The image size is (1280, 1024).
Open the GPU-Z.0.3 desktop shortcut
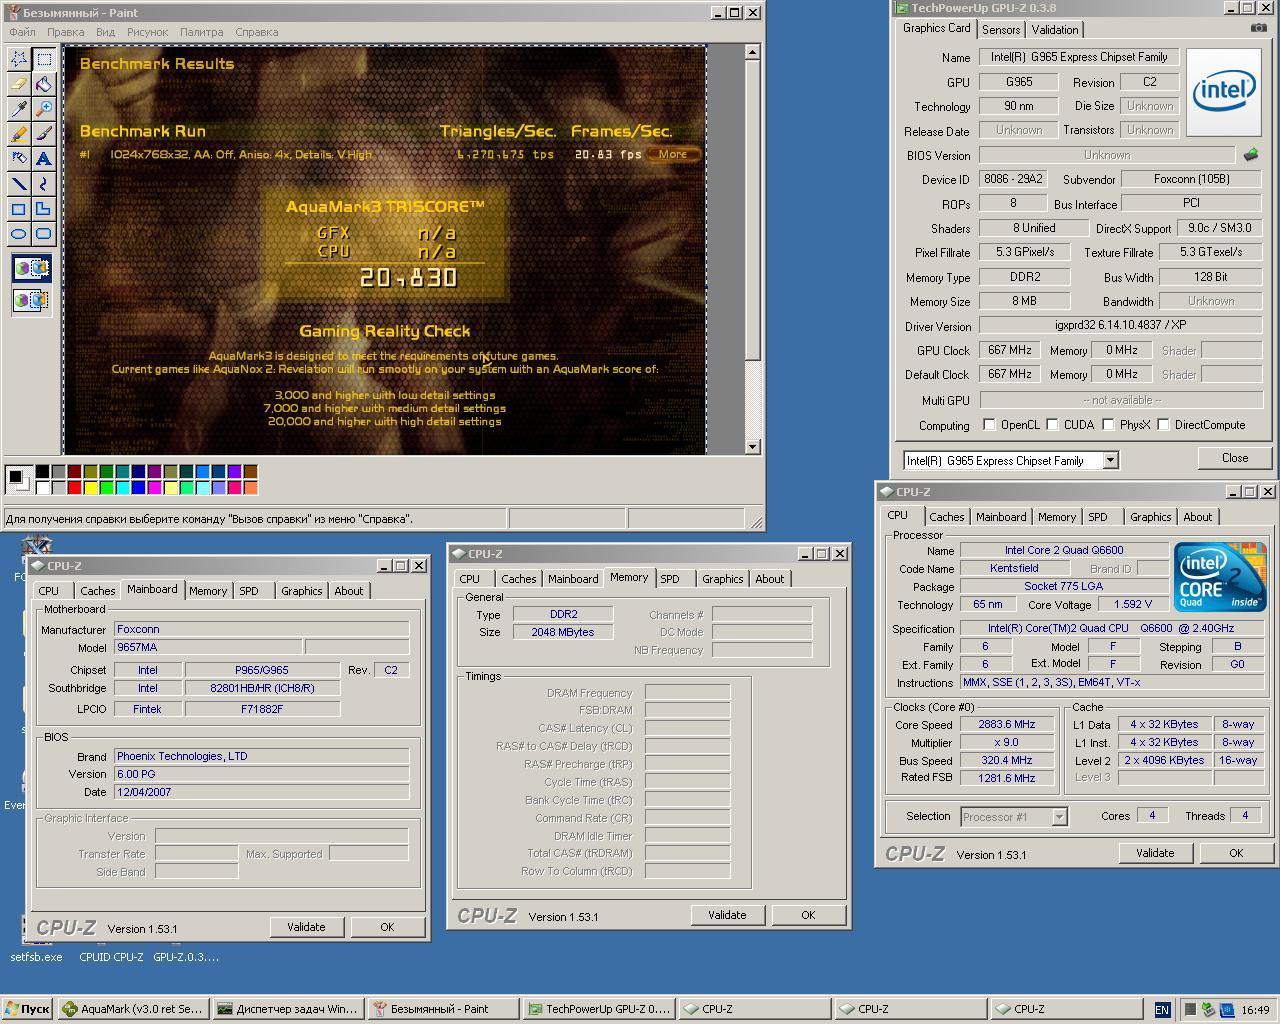[x=186, y=957]
